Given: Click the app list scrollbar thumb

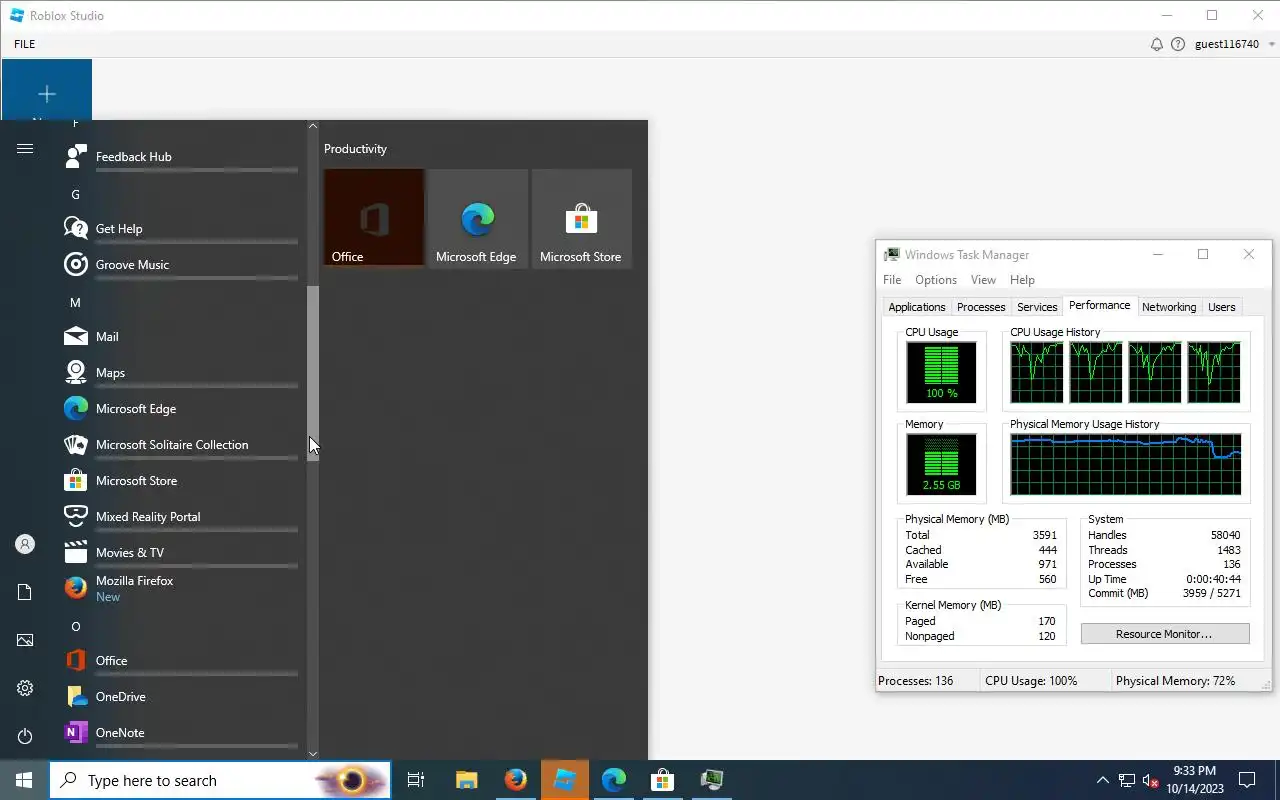Looking at the screenshot, I should (313, 372).
